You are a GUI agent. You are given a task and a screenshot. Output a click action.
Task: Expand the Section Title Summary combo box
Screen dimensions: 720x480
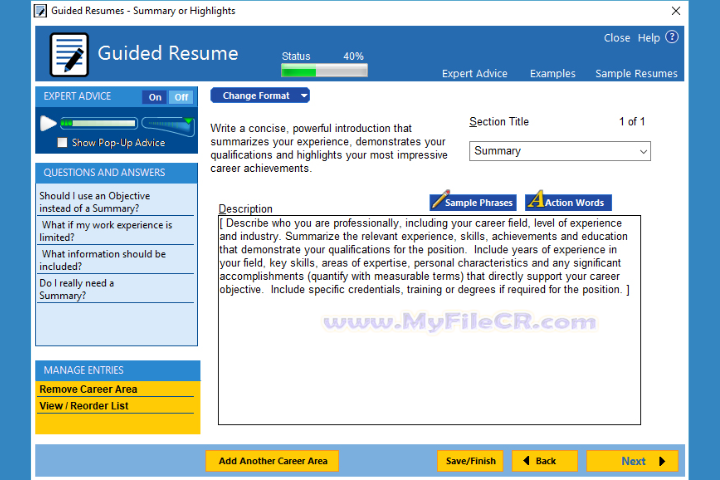[x=560, y=151]
